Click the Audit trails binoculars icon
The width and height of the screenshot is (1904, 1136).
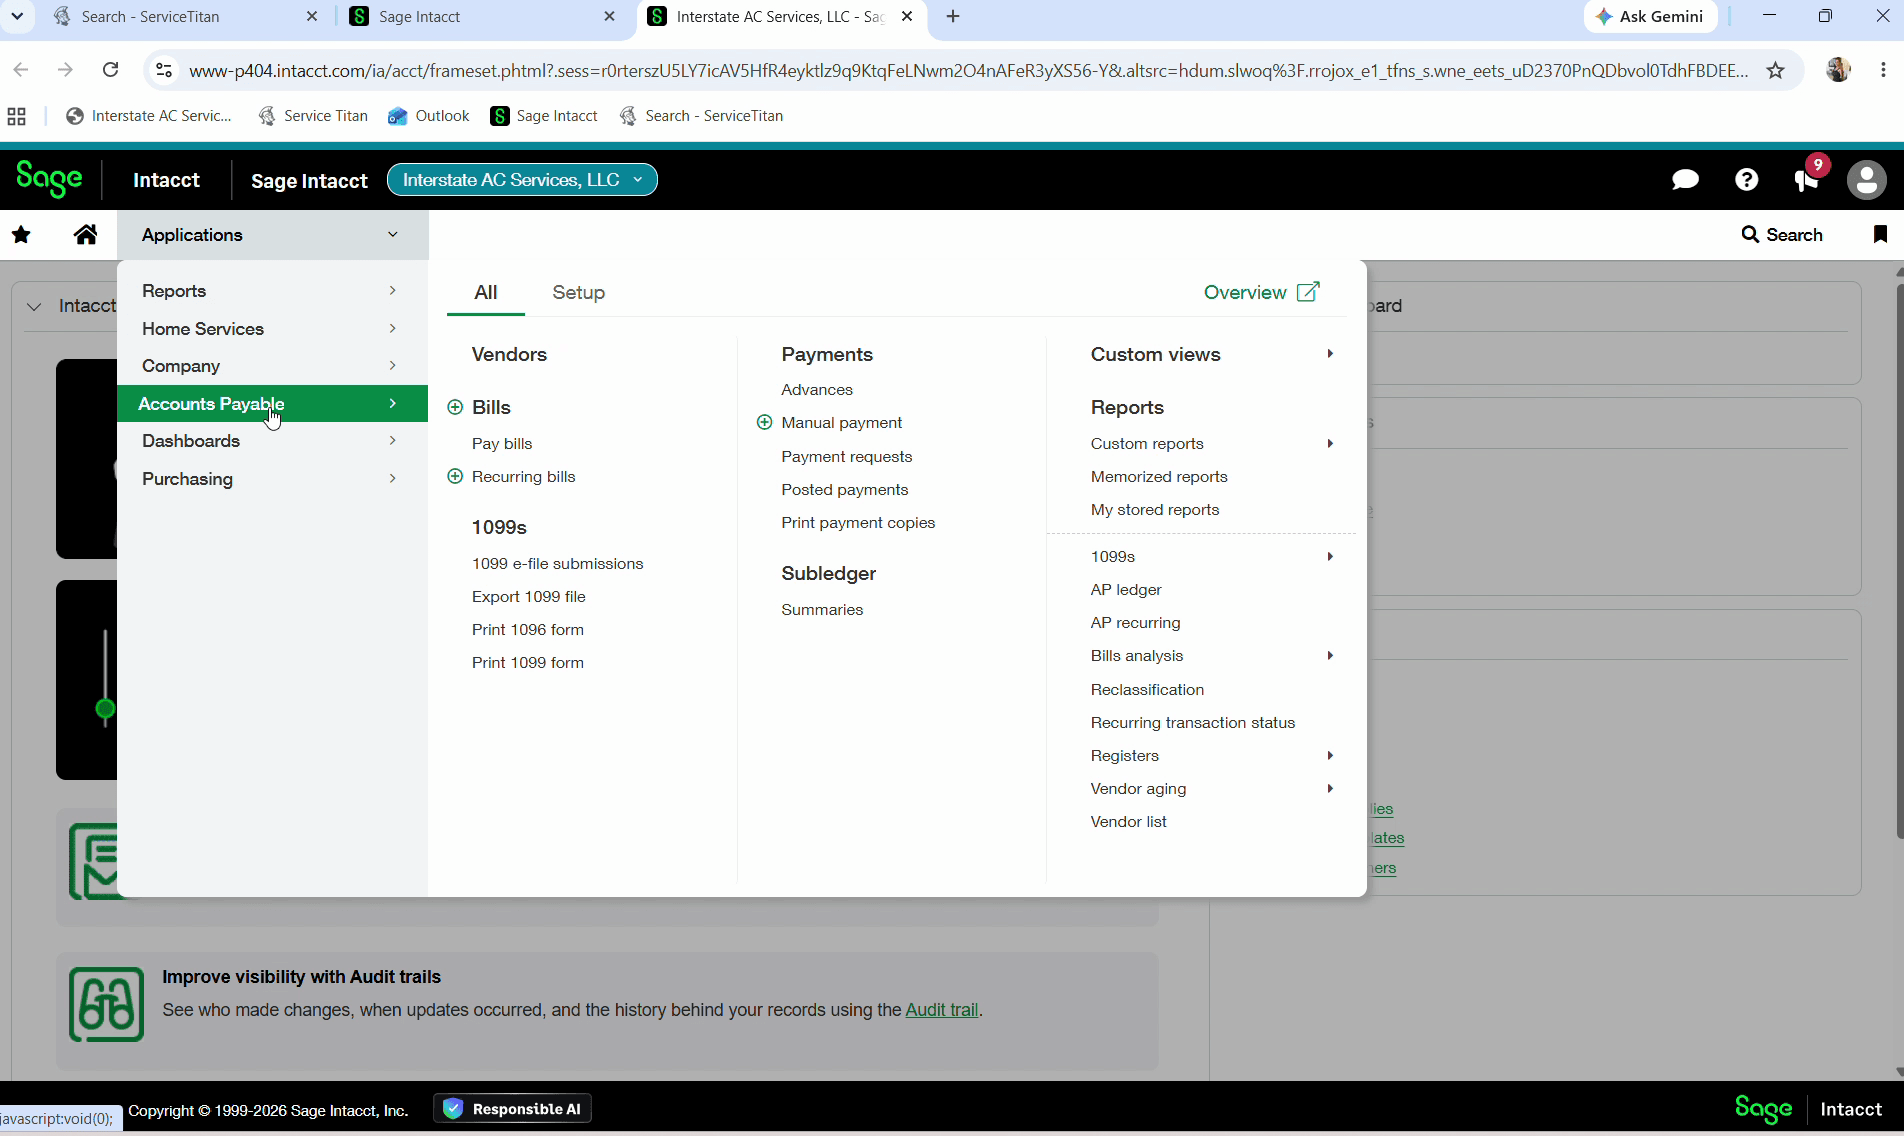[107, 1004]
